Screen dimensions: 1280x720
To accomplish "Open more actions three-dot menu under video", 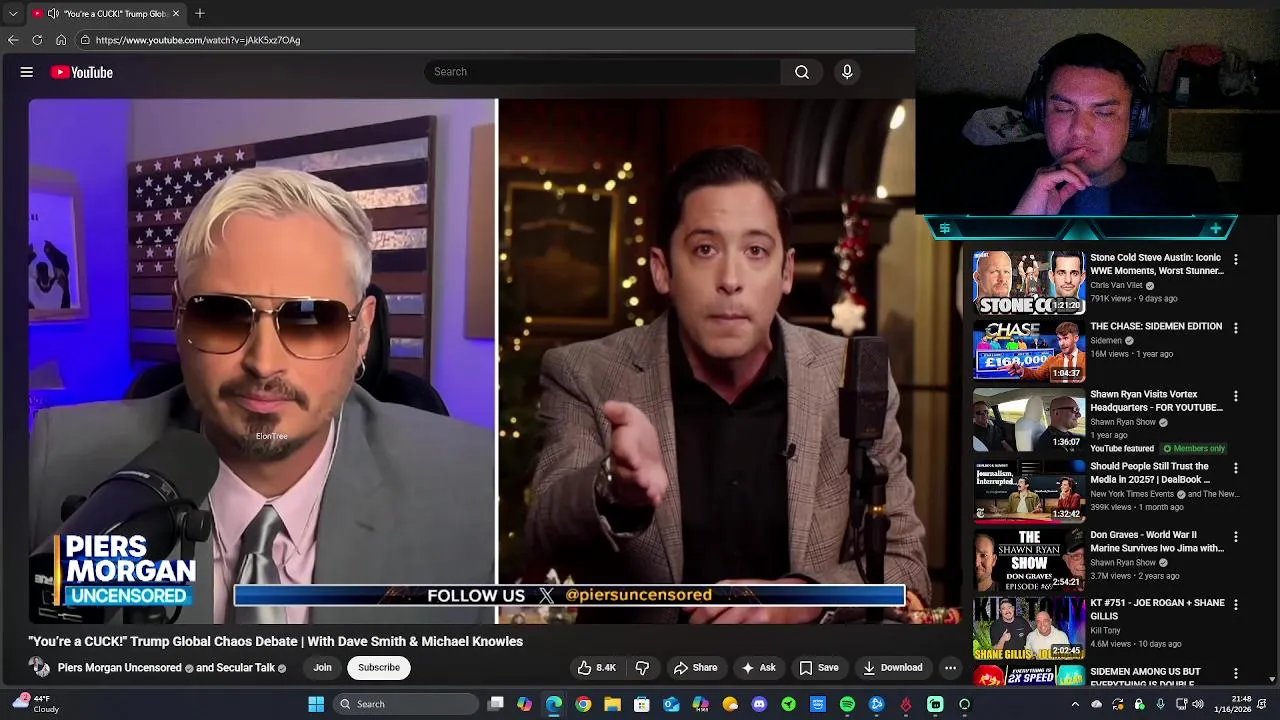I will pos(950,668).
